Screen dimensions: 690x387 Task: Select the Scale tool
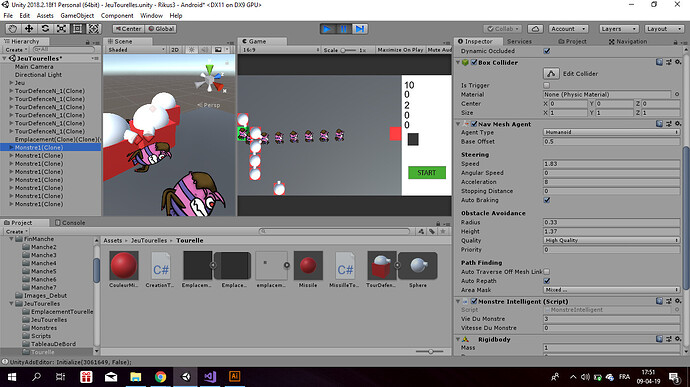click(x=61, y=29)
